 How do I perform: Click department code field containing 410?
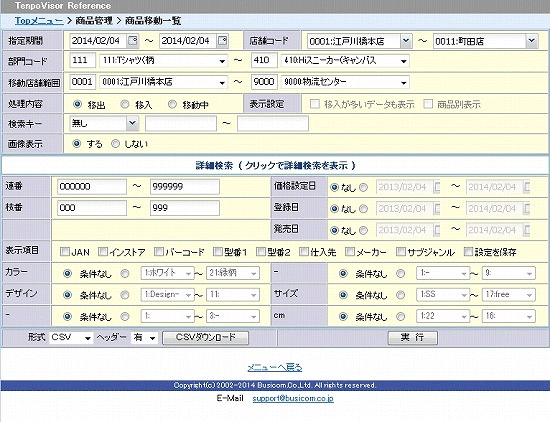pos(264,61)
